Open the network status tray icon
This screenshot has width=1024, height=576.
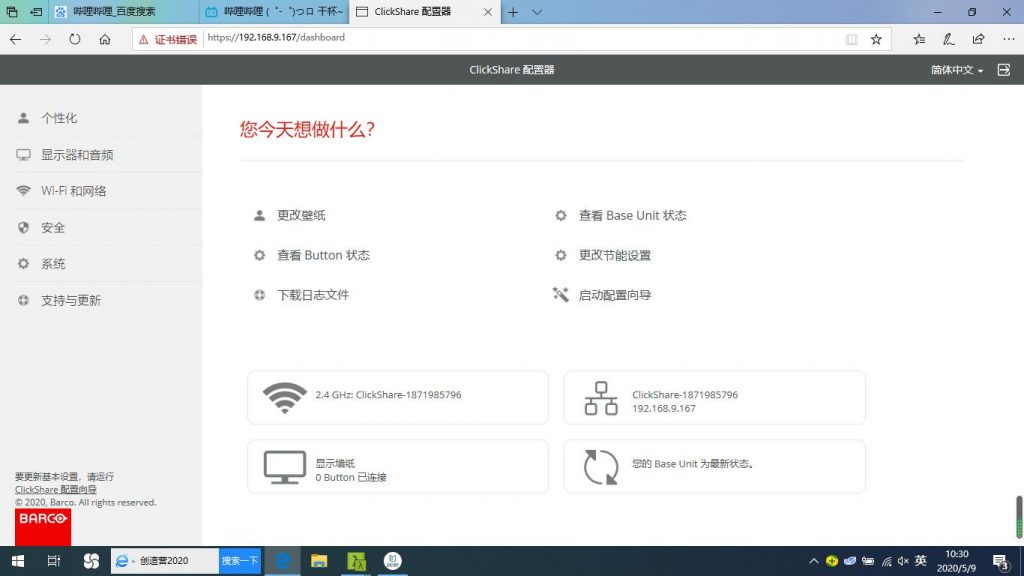[886, 561]
